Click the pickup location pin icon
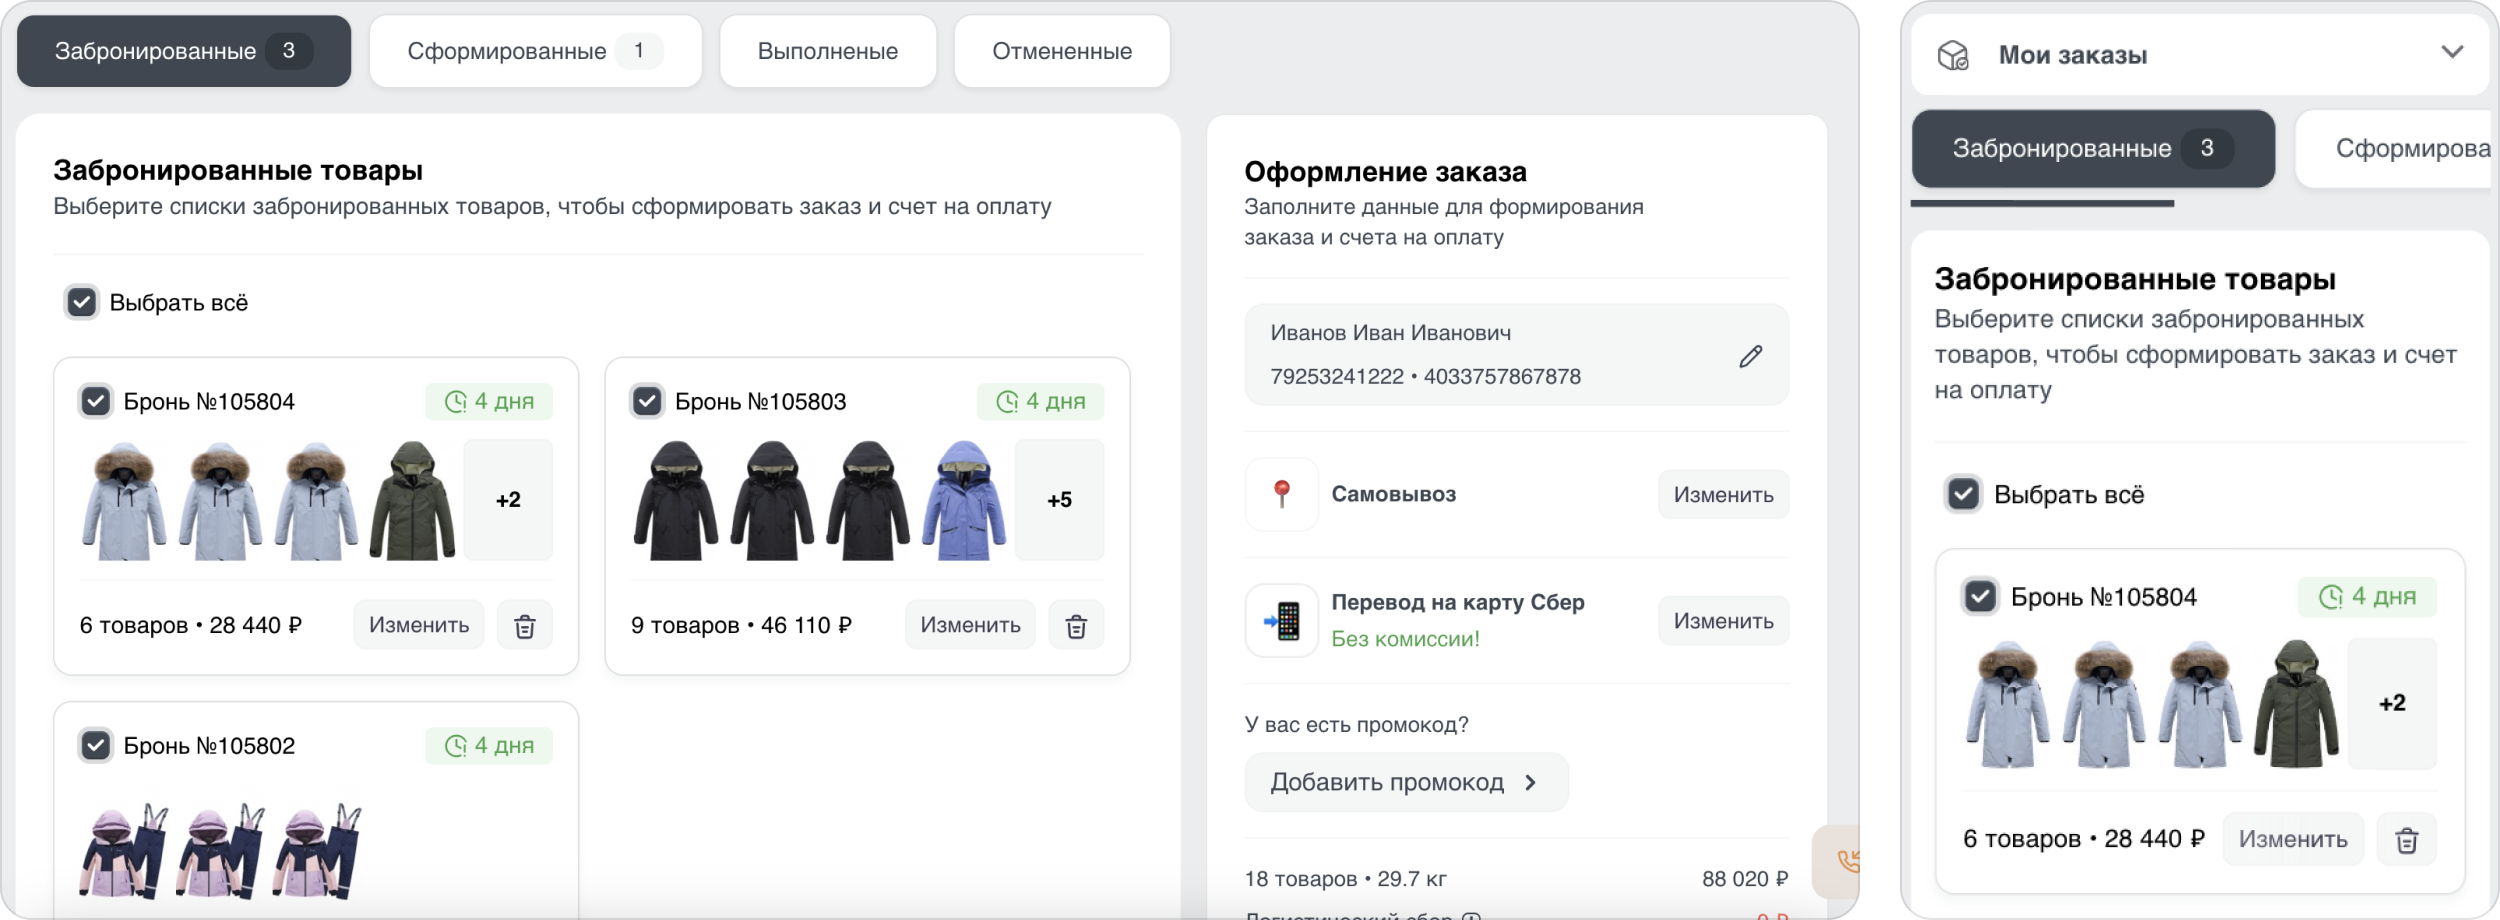 tap(1282, 494)
